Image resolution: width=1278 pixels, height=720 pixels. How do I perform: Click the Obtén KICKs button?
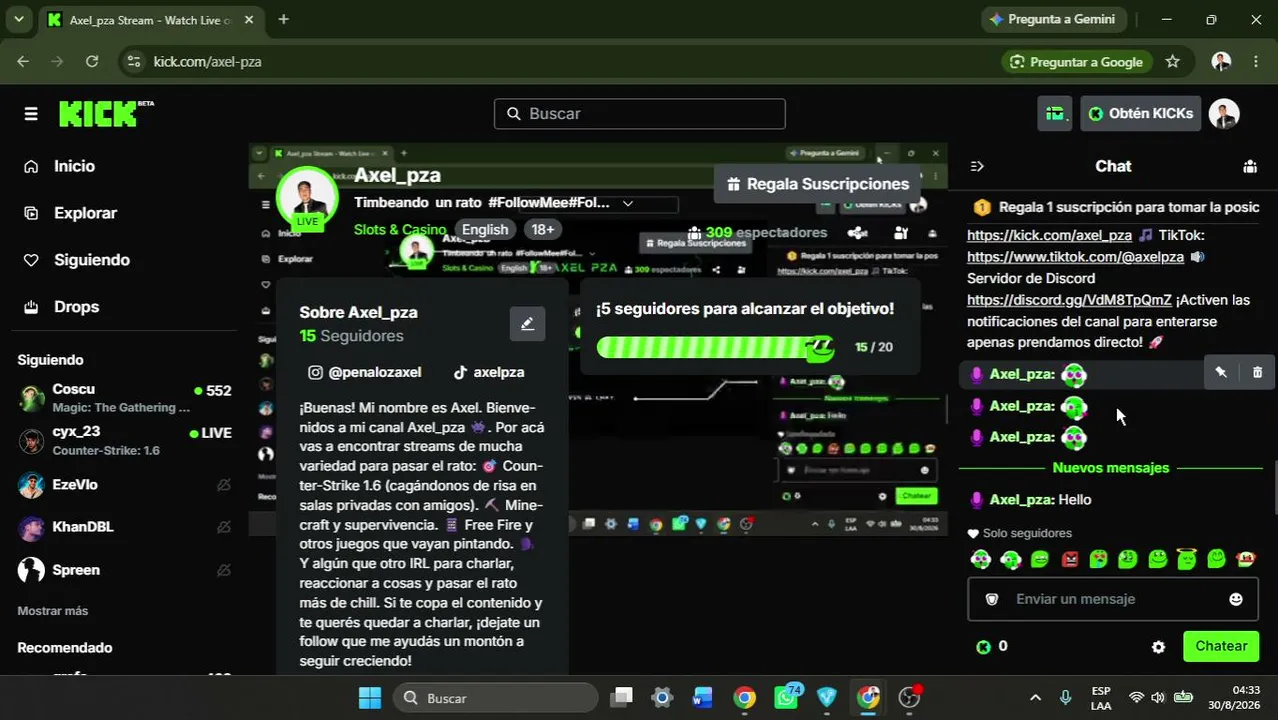pyautogui.click(x=1141, y=114)
